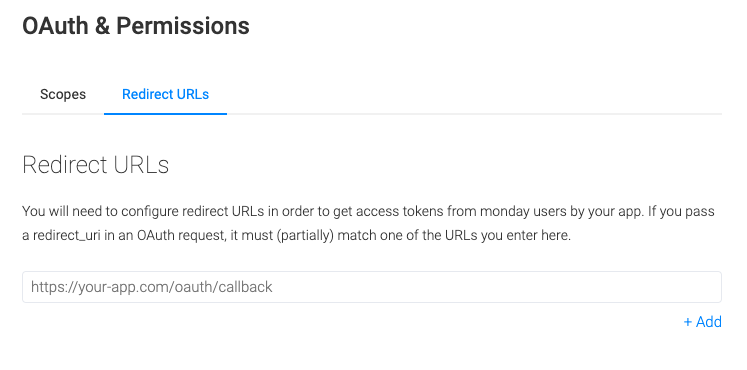The width and height of the screenshot is (747, 370).
Task: Click the Add text of the + Add link
Action: [x=709, y=322]
